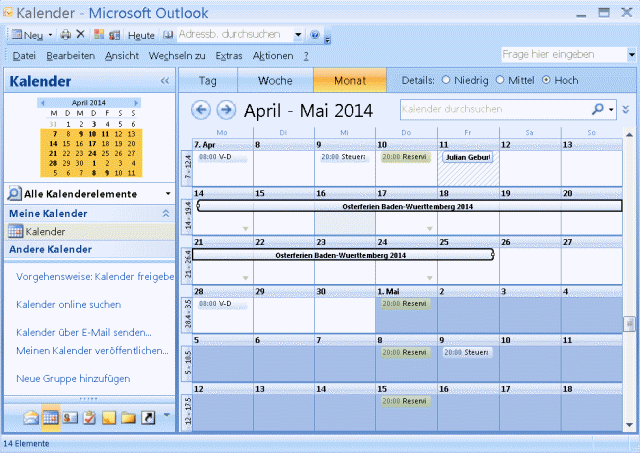
Task: Click the address book icon
Action: (168, 35)
